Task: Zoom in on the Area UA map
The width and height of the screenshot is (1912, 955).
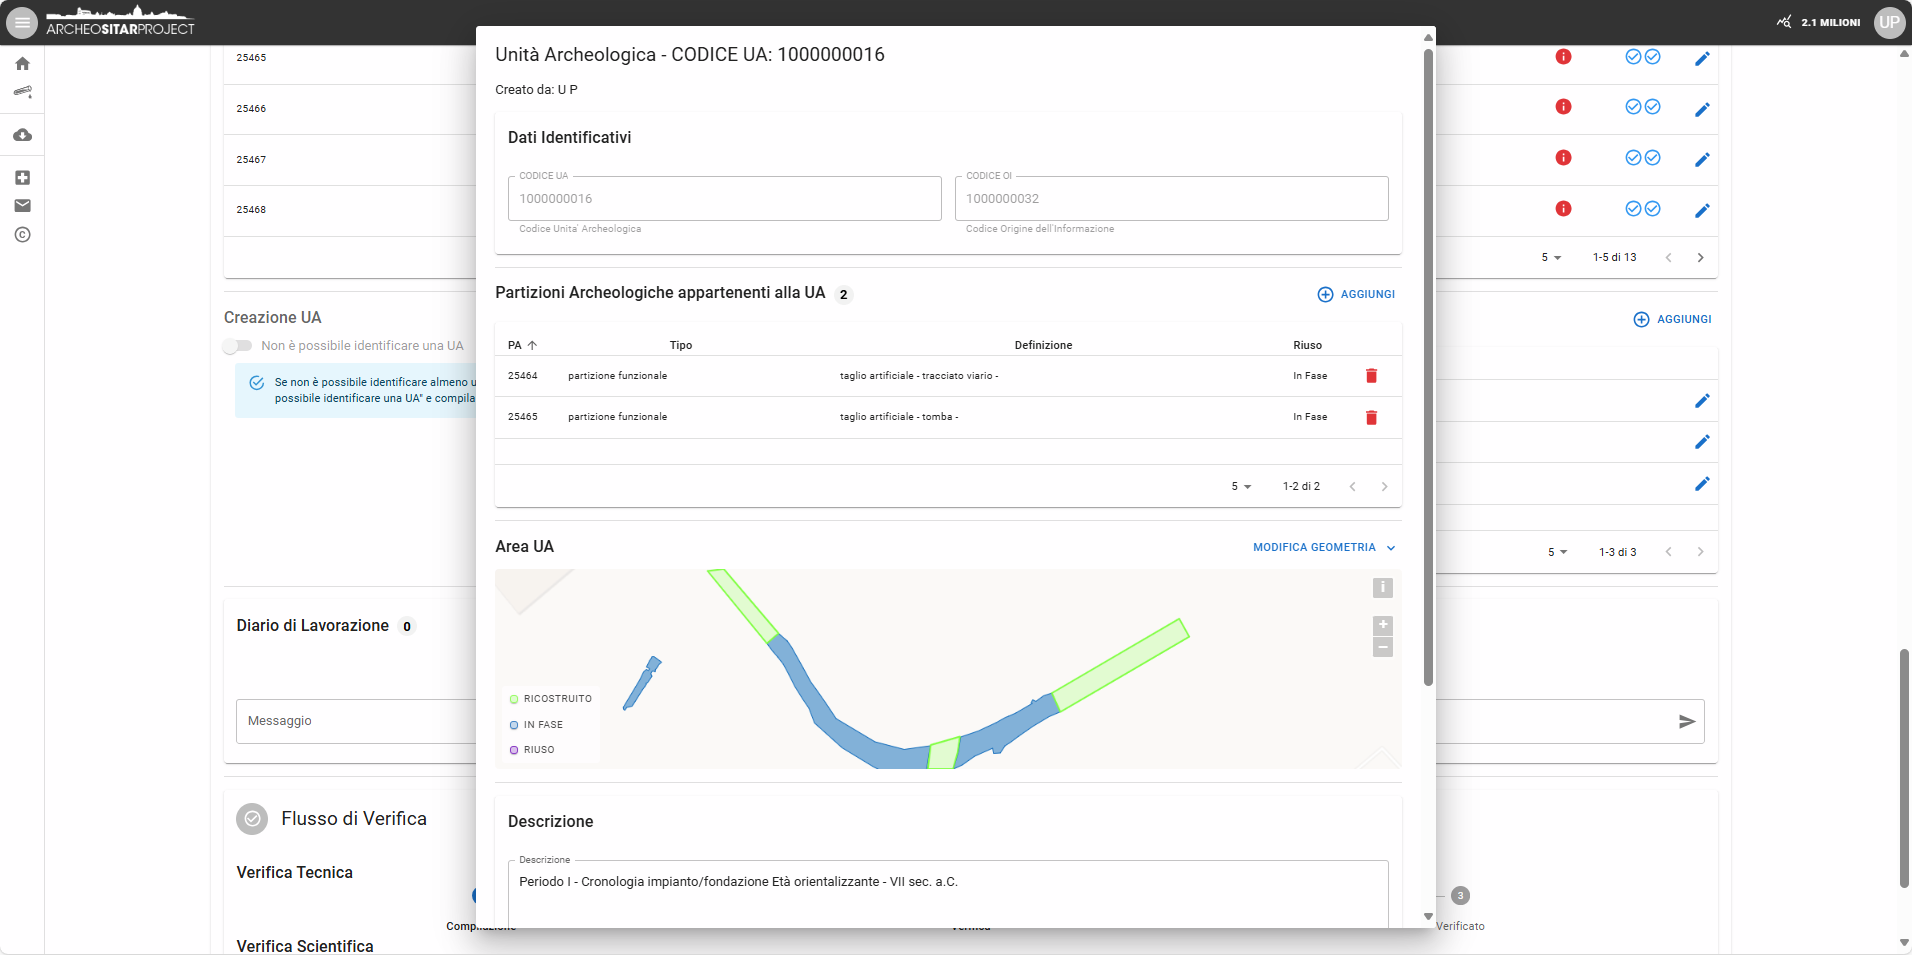Action: [1382, 625]
